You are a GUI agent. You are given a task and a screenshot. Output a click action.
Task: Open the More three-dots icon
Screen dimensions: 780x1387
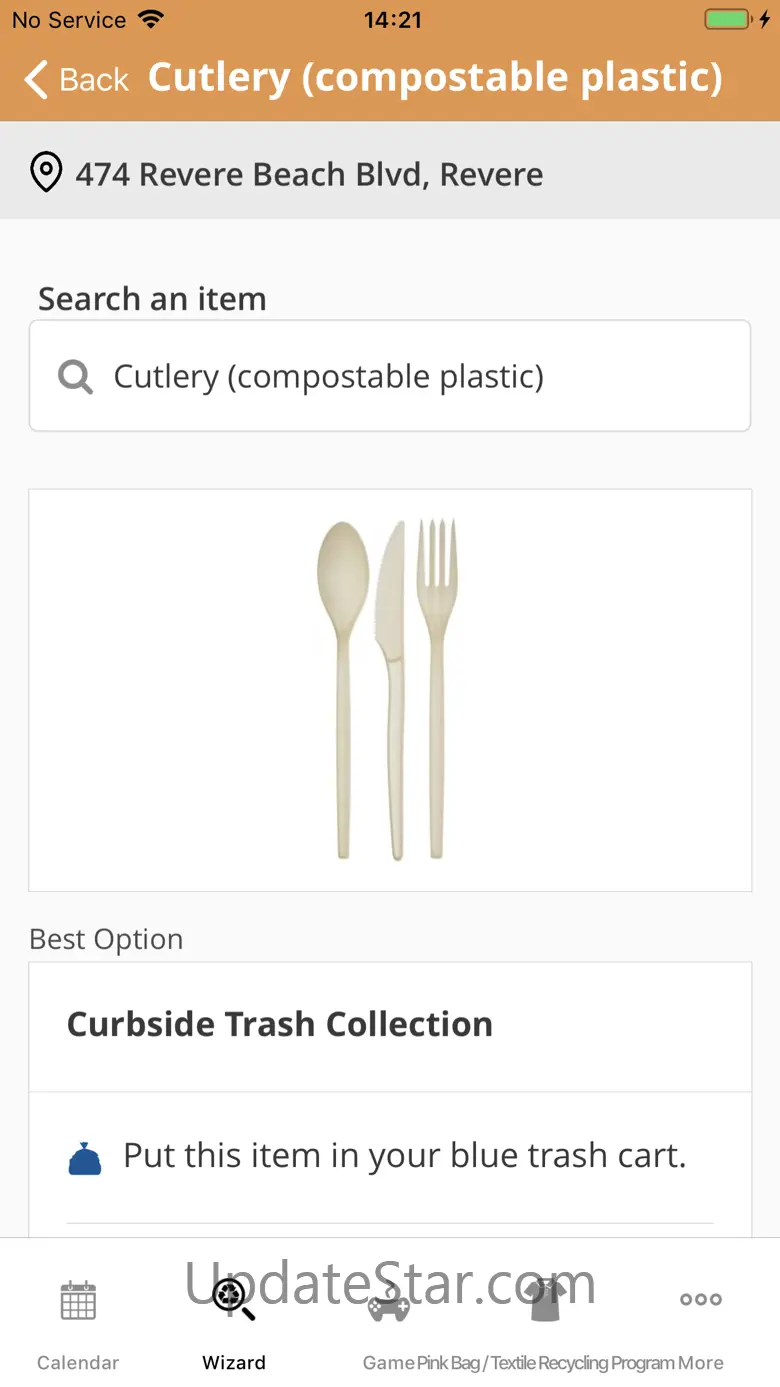(700, 1299)
